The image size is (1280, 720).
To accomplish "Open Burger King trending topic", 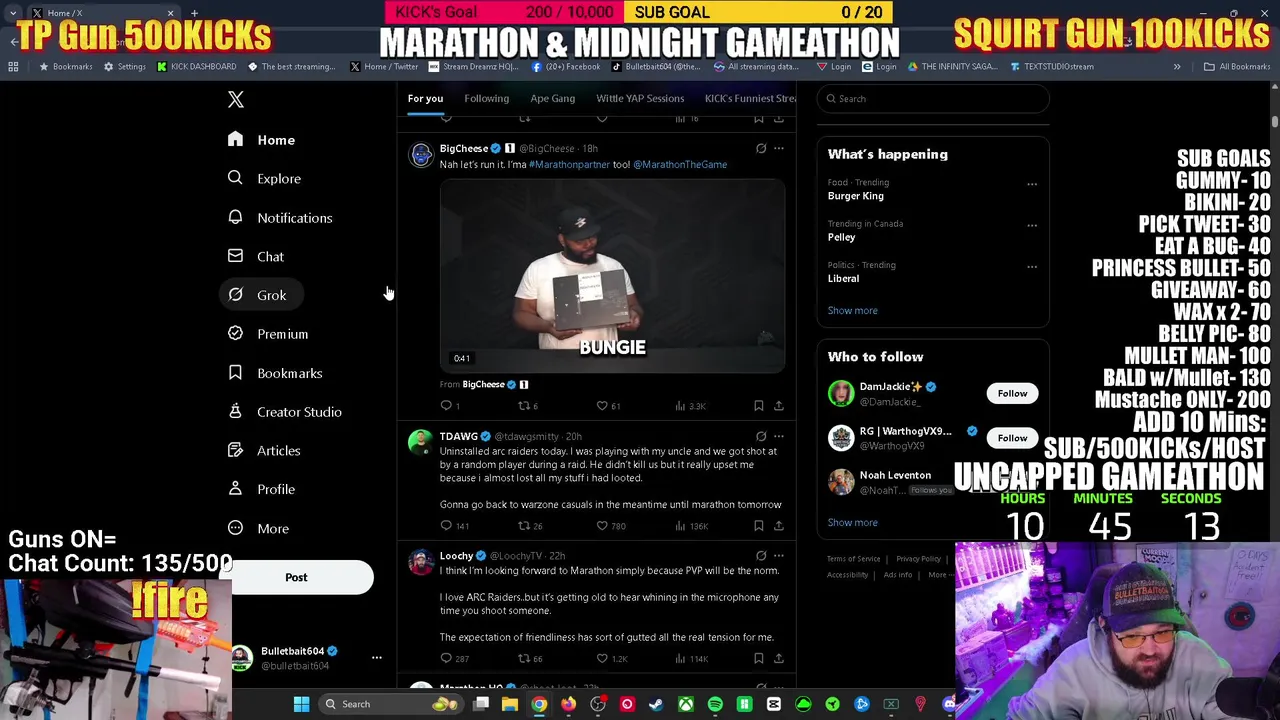I will (x=856, y=196).
